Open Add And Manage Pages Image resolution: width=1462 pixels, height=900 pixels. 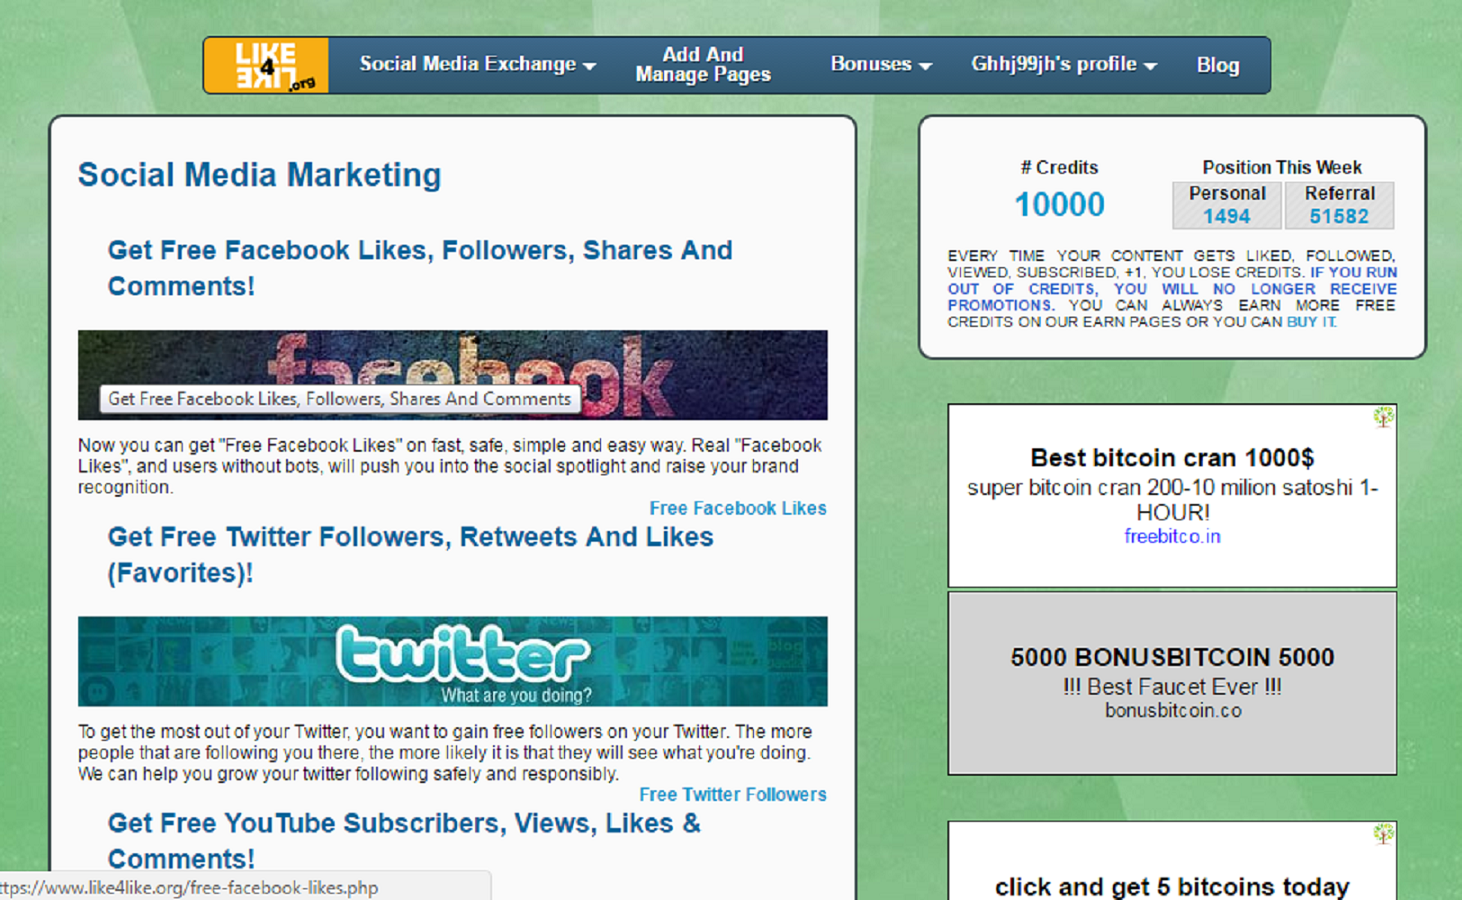[x=703, y=64]
